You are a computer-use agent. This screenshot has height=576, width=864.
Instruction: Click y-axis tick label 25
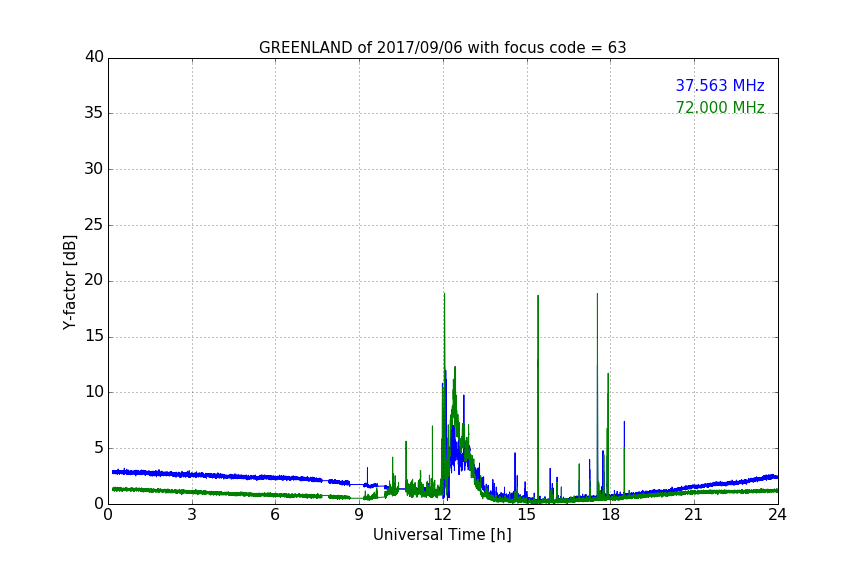pyautogui.click(x=94, y=225)
